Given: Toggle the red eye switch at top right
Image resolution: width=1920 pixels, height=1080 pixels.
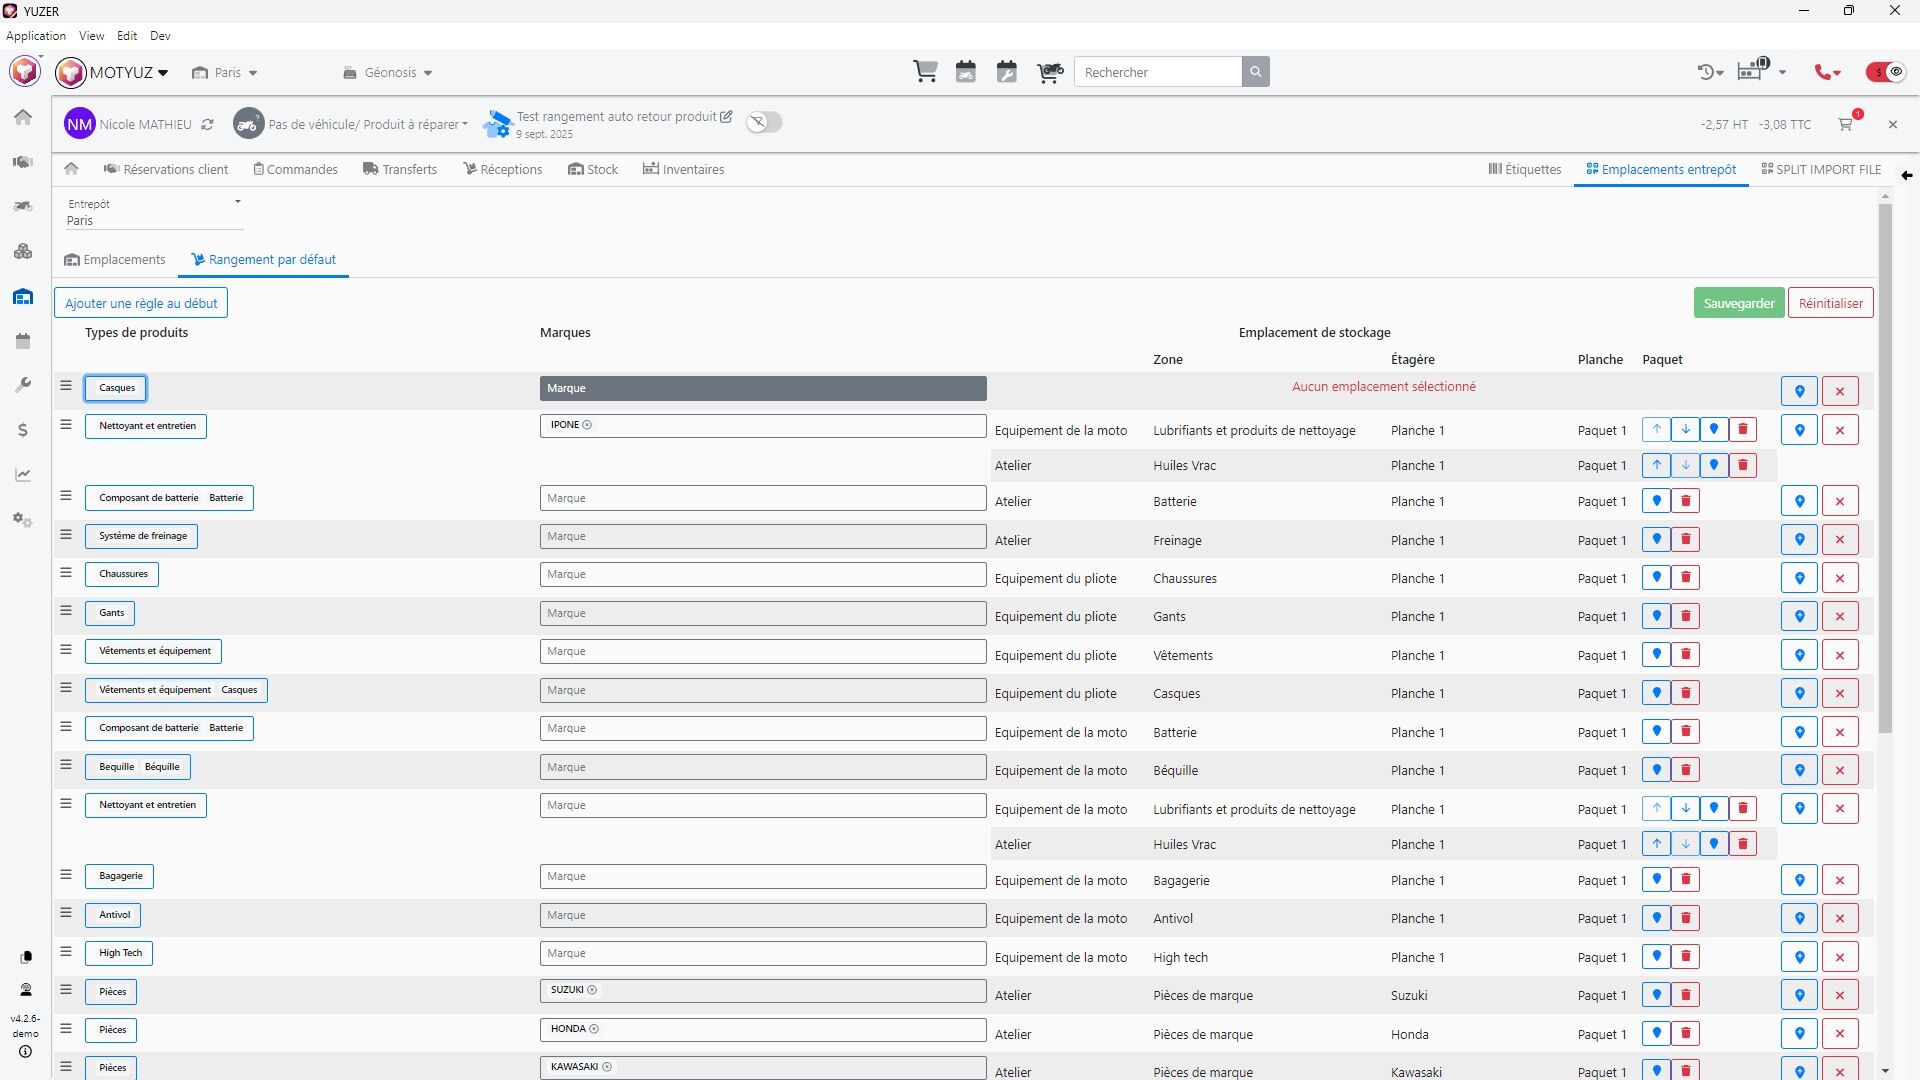Looking at the screenshot, I should pyautogui.click(x=1886, y=72).
